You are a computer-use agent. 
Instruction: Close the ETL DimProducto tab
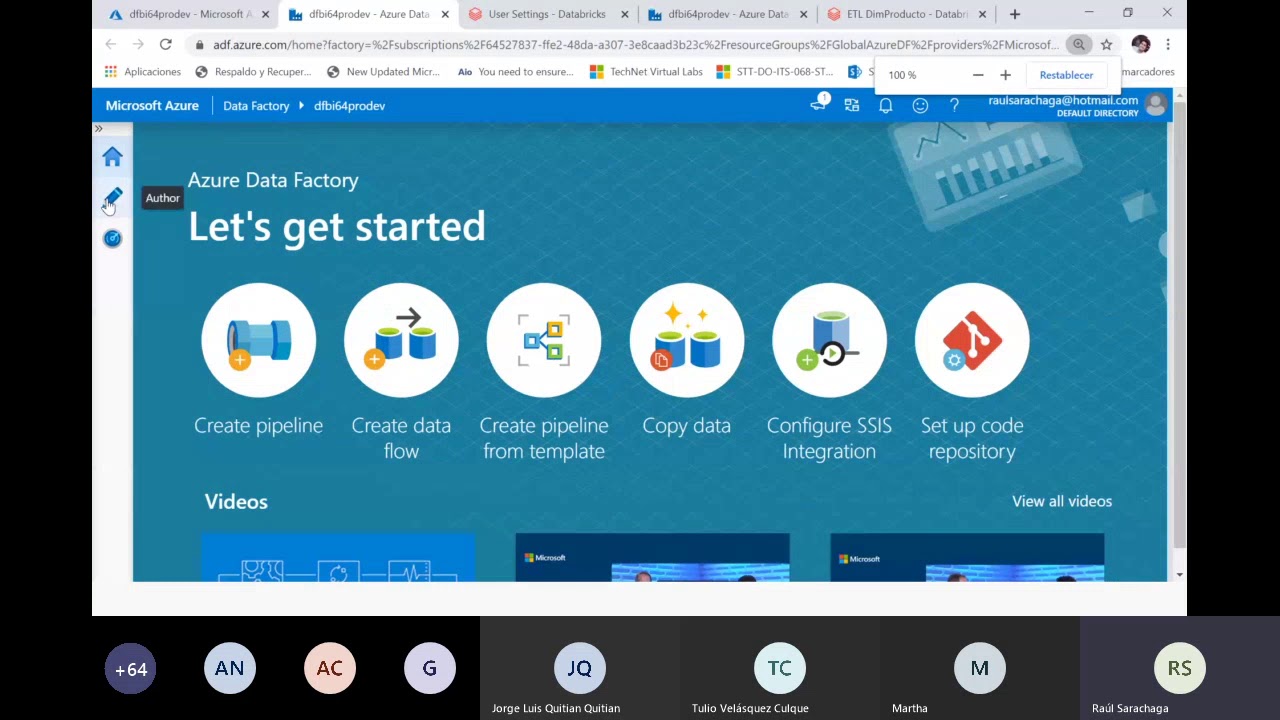pos(982,14)
